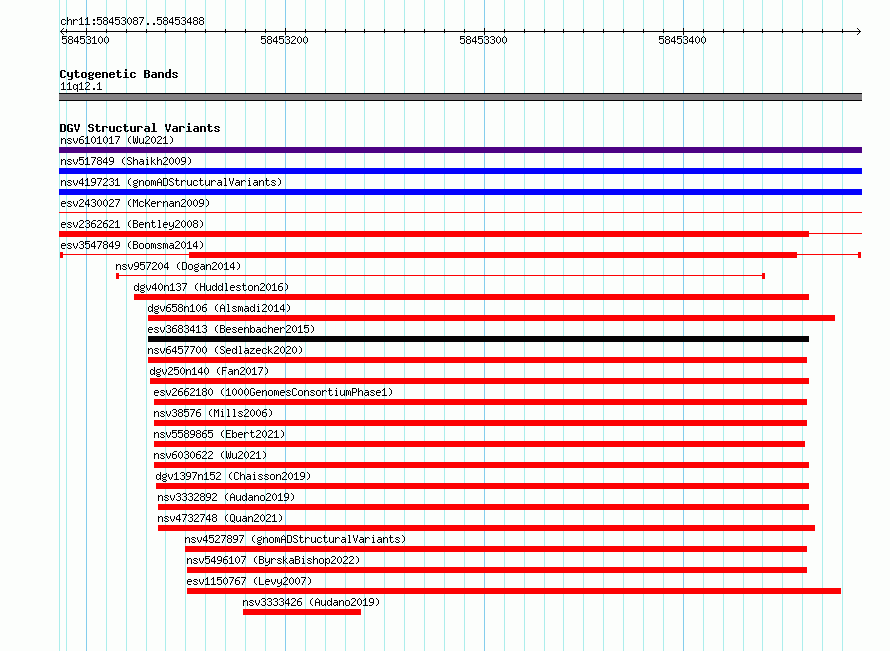Open esv2662180 (1000GenomesConsortiumPhase1) label
Viewport: 890px width, 651px height.
point(273,392)
